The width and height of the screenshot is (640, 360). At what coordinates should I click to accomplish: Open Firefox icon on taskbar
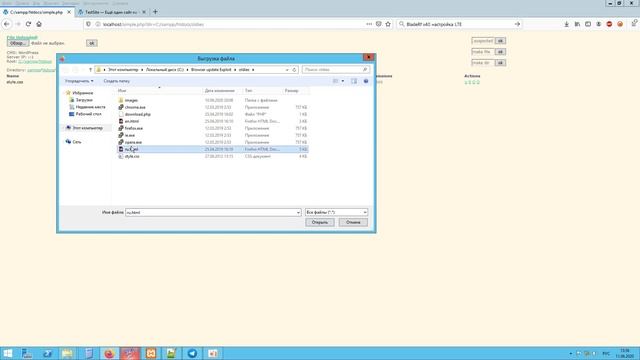pyautogui.click(x=109, y=353)
